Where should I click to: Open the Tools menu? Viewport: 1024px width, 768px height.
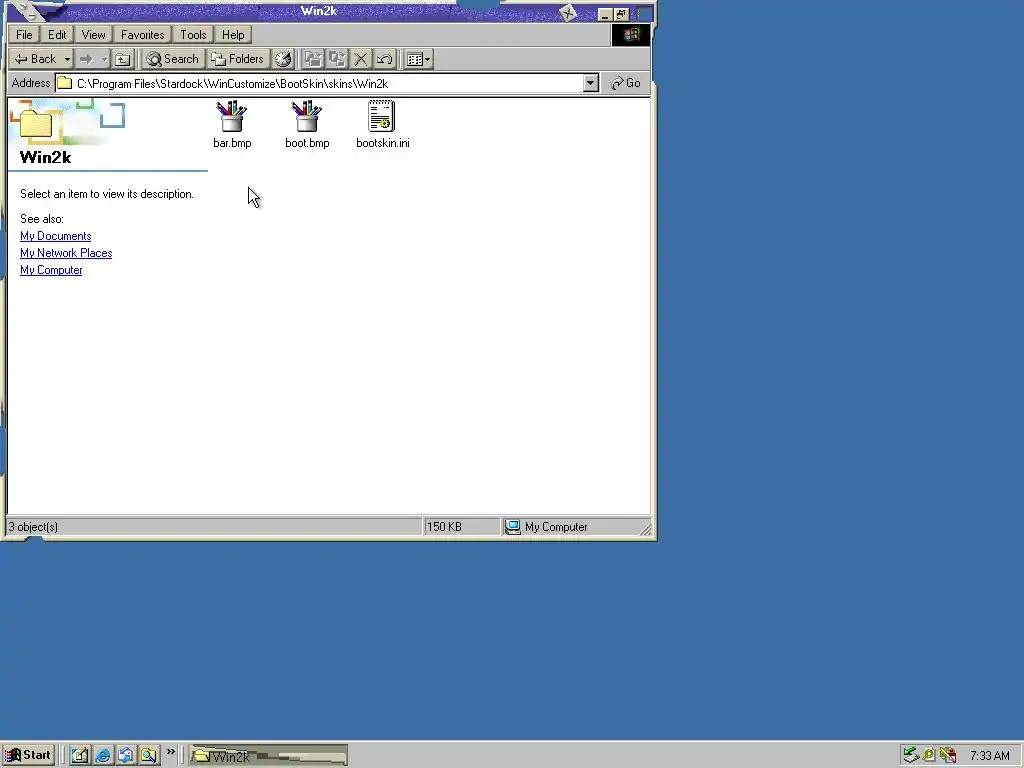click(x=193, y=35)
